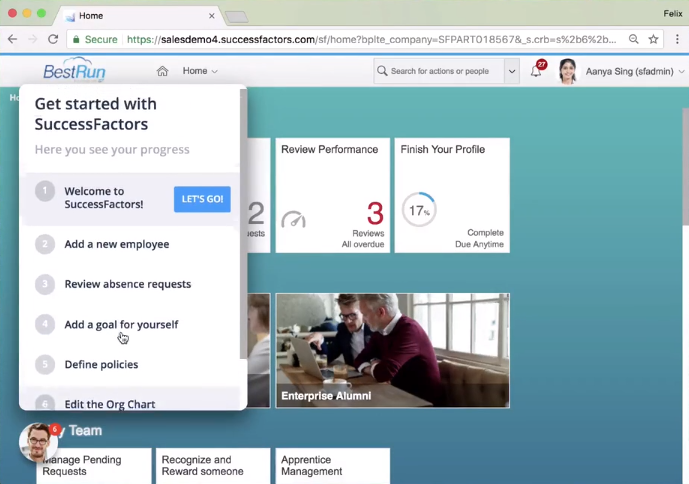Click the search magnifier icon
Screen dimensions: 689x484
[x=382, y=71]
